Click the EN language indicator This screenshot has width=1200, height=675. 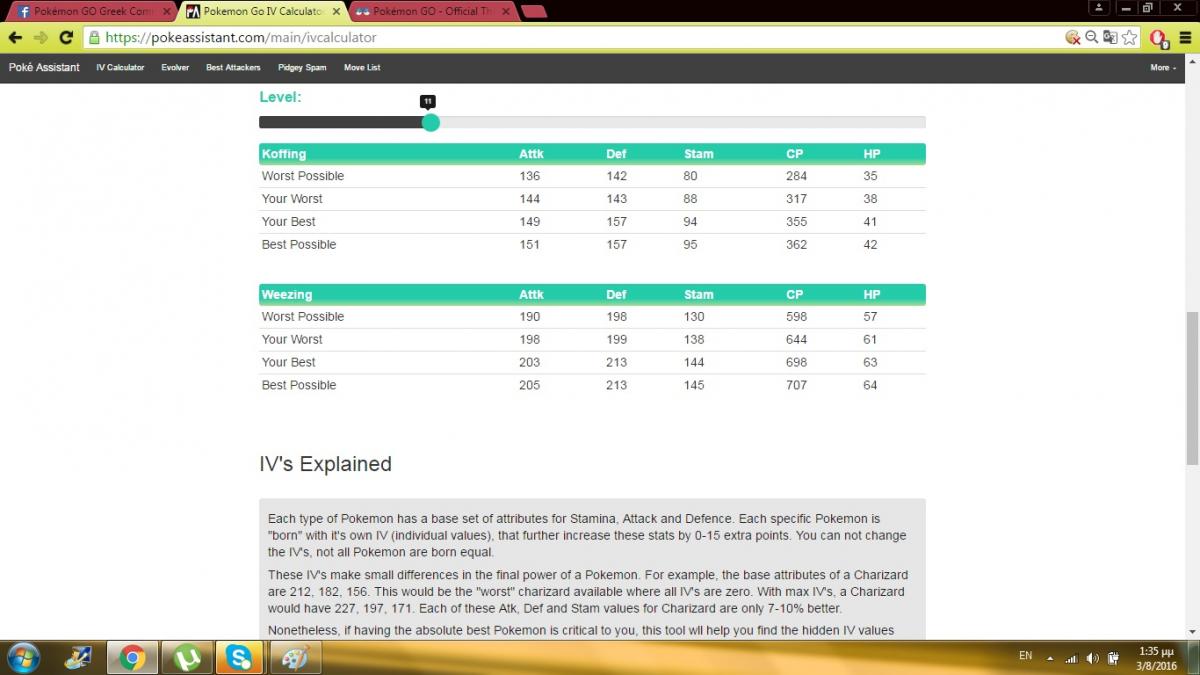[1025, 656]
